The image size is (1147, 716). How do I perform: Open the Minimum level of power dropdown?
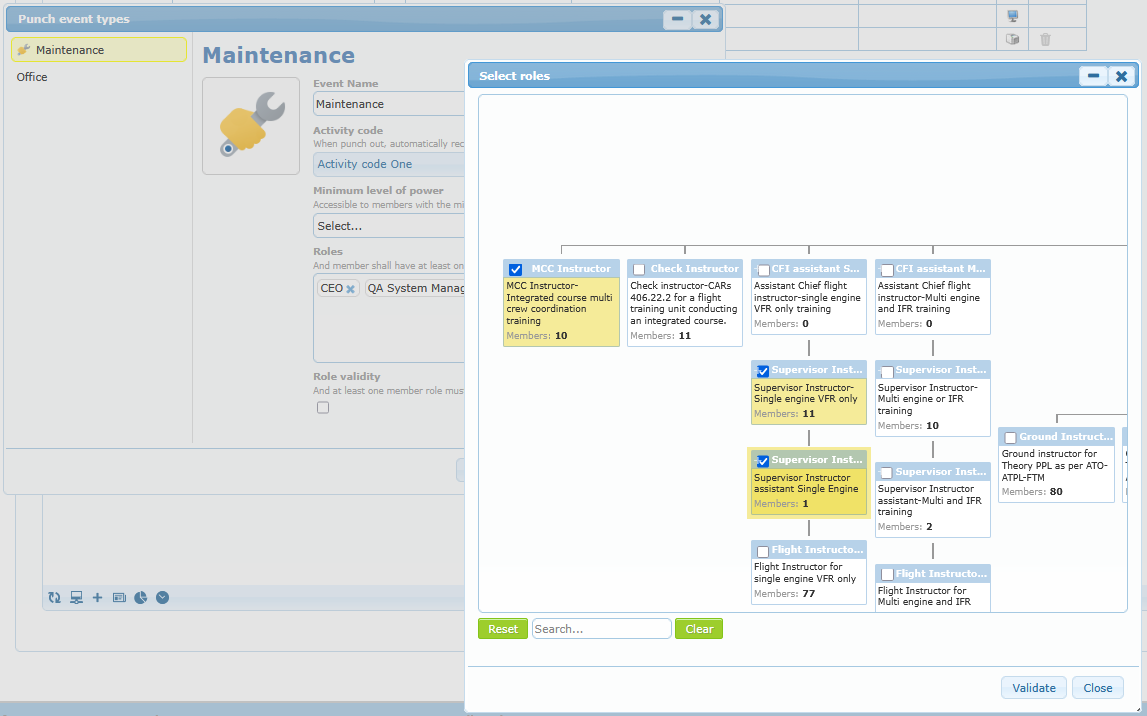tap(390, 226)
